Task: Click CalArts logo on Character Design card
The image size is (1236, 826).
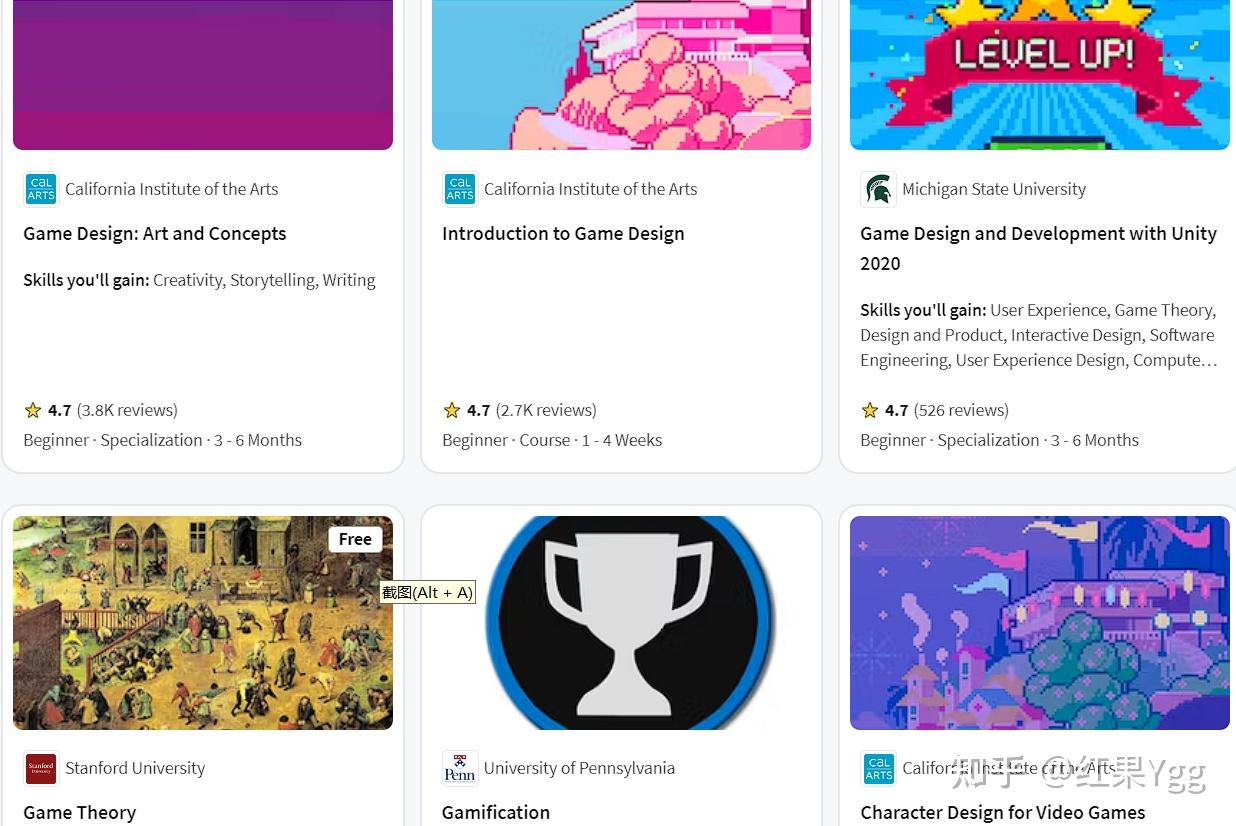Action: [878, 768]
